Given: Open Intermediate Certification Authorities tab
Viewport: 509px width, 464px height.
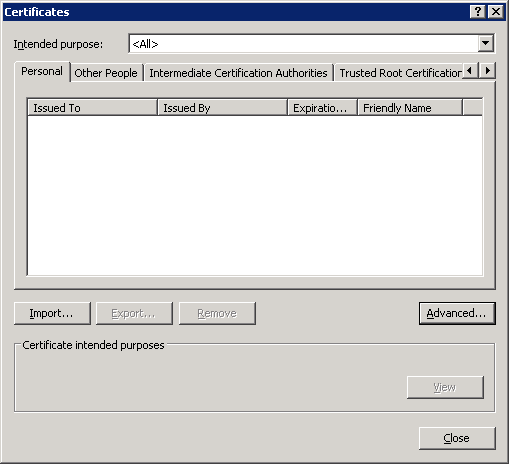Looking at the screenshot, I should 238,73.
